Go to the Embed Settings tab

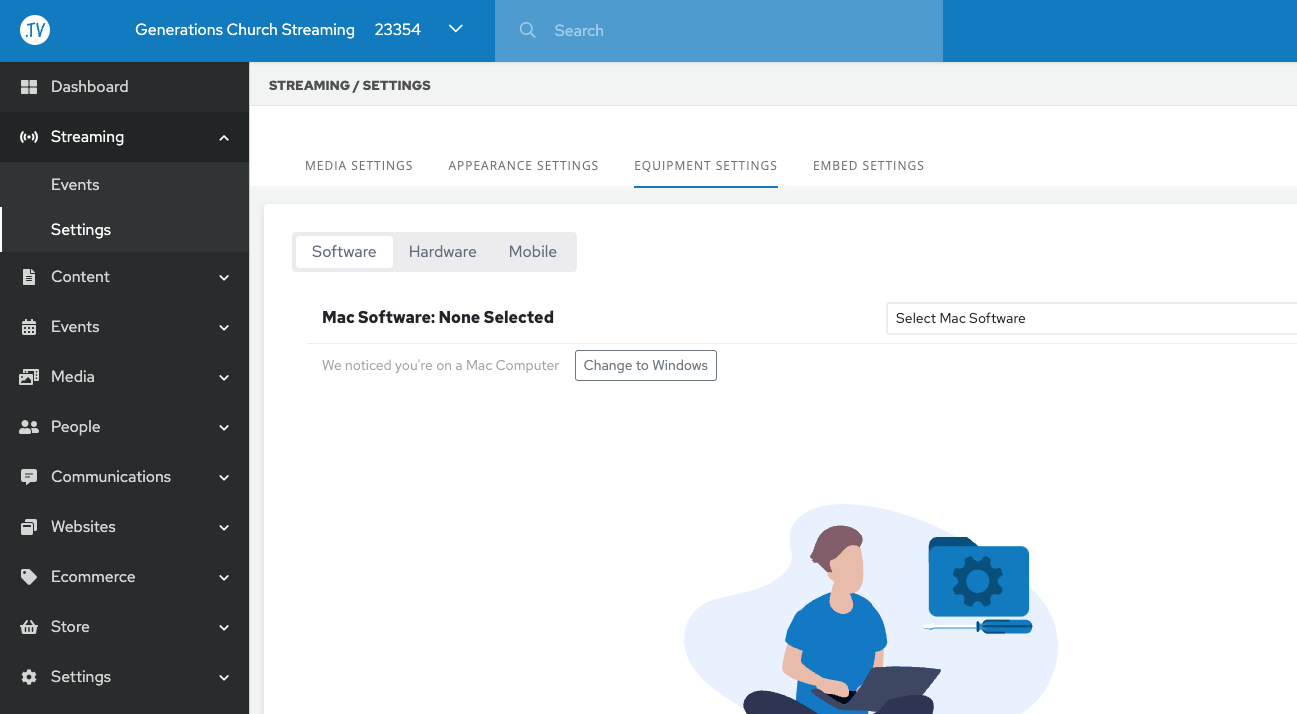point(868,166)
